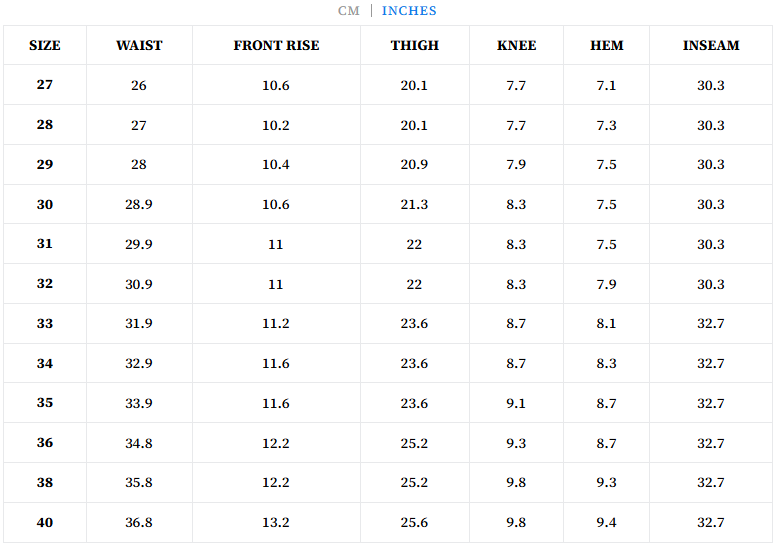Click the KNEE column header

pos(517,46)
